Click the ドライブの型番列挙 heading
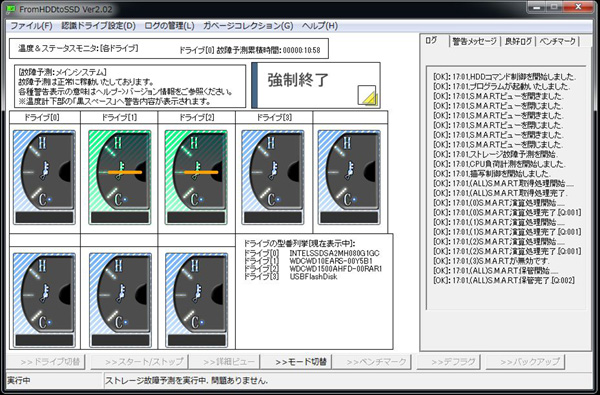 [x=299, y=243]
